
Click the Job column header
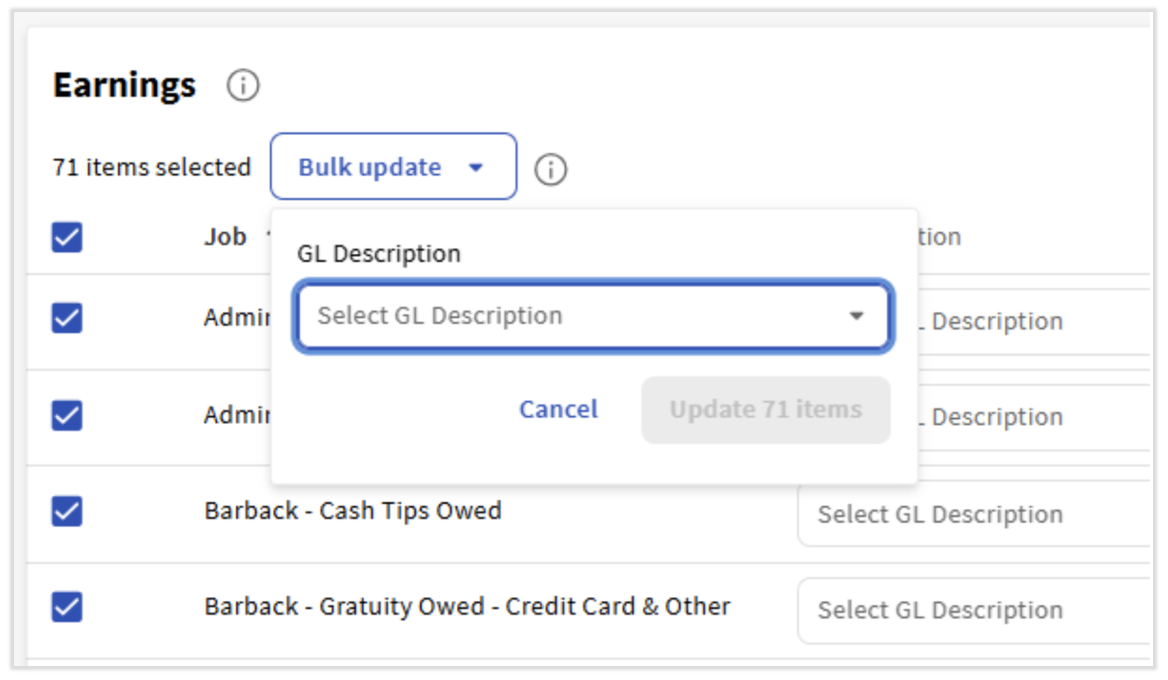tap(226, 237)
